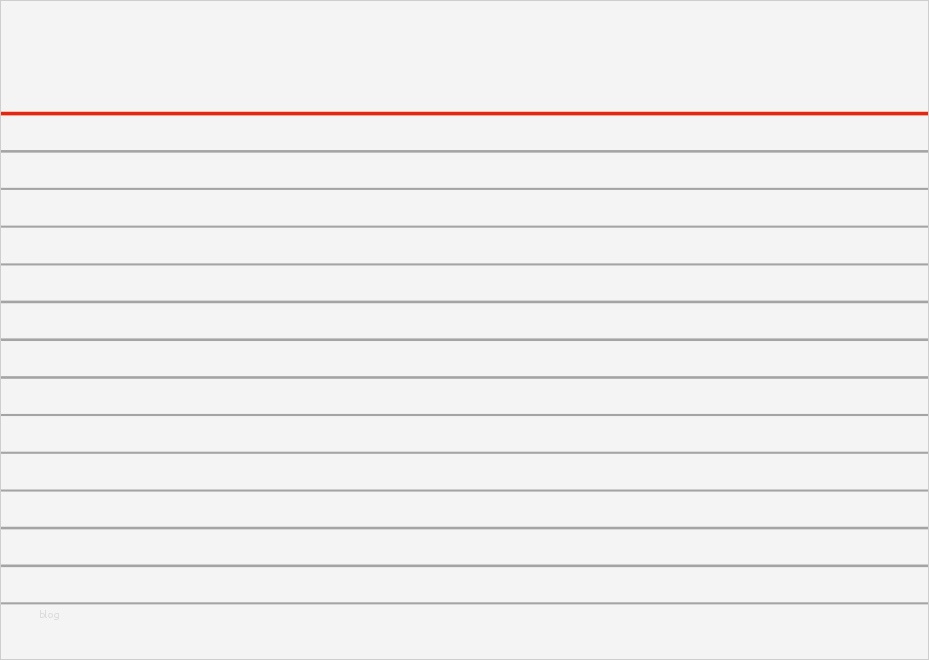Click the red header line

click(464, 113)
